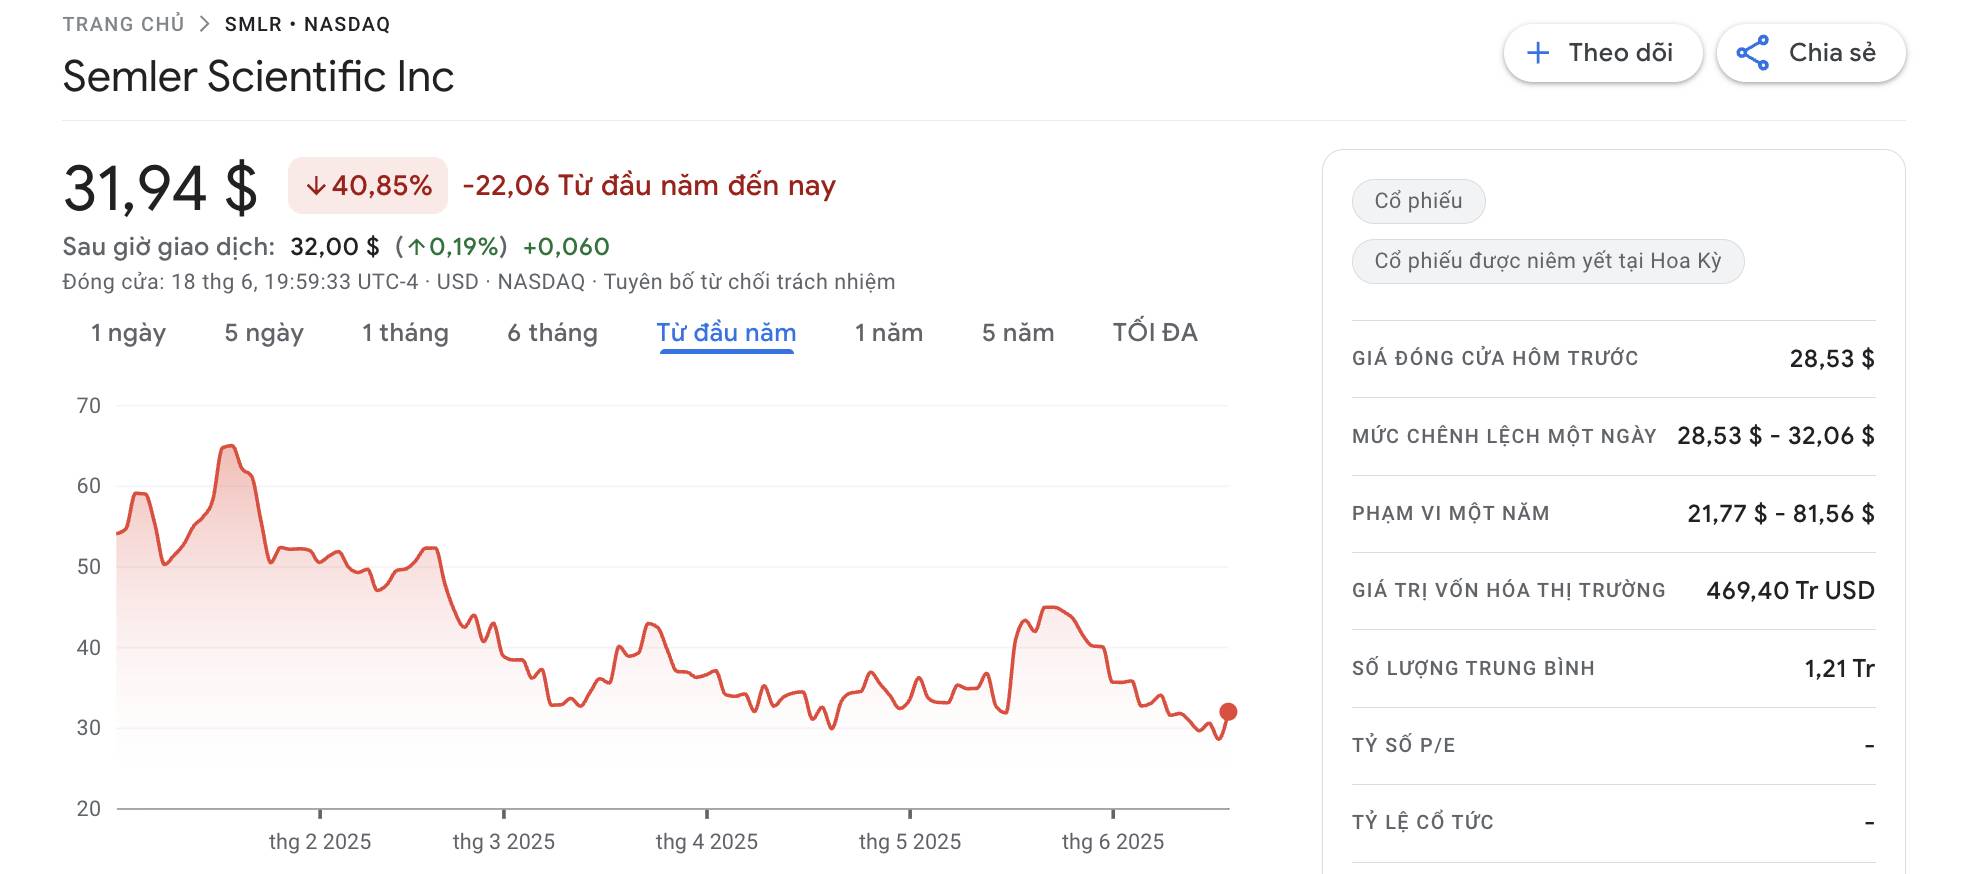This screenshot has width=1966, height=874.
Task: Click the thg 4 2025 axis label
Action: point(707,842)
